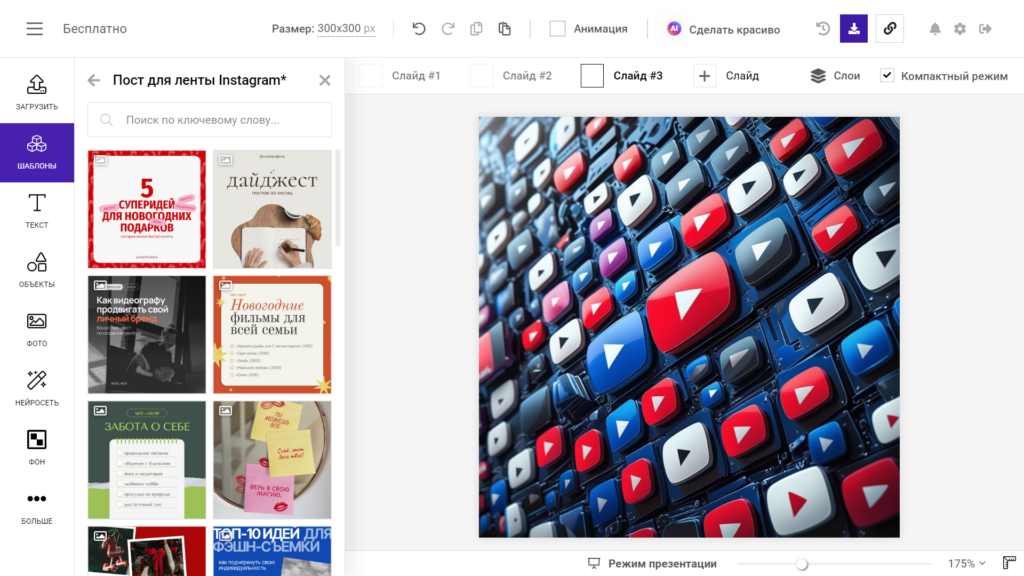Image resolution: width=1024 pixels, height=576 pixels.
Task: Select the Топ-10 идей фэшн-съемки template
Action: pyautogui.click(x=272, y=551)
